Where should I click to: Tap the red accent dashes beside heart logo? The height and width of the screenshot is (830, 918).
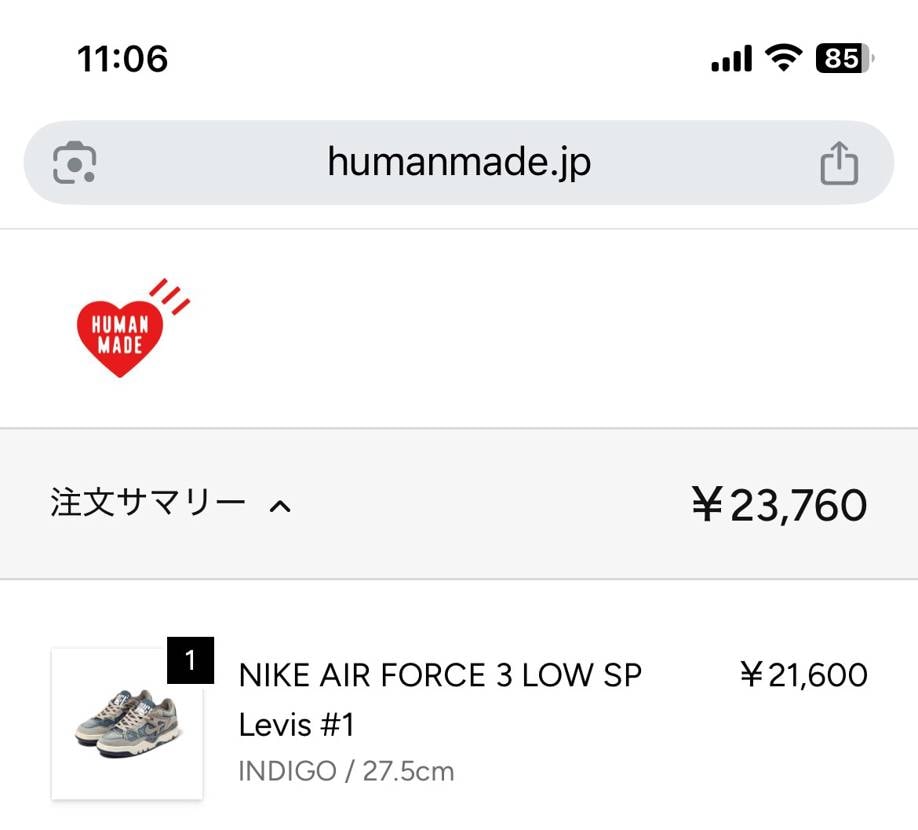[170, 296]
